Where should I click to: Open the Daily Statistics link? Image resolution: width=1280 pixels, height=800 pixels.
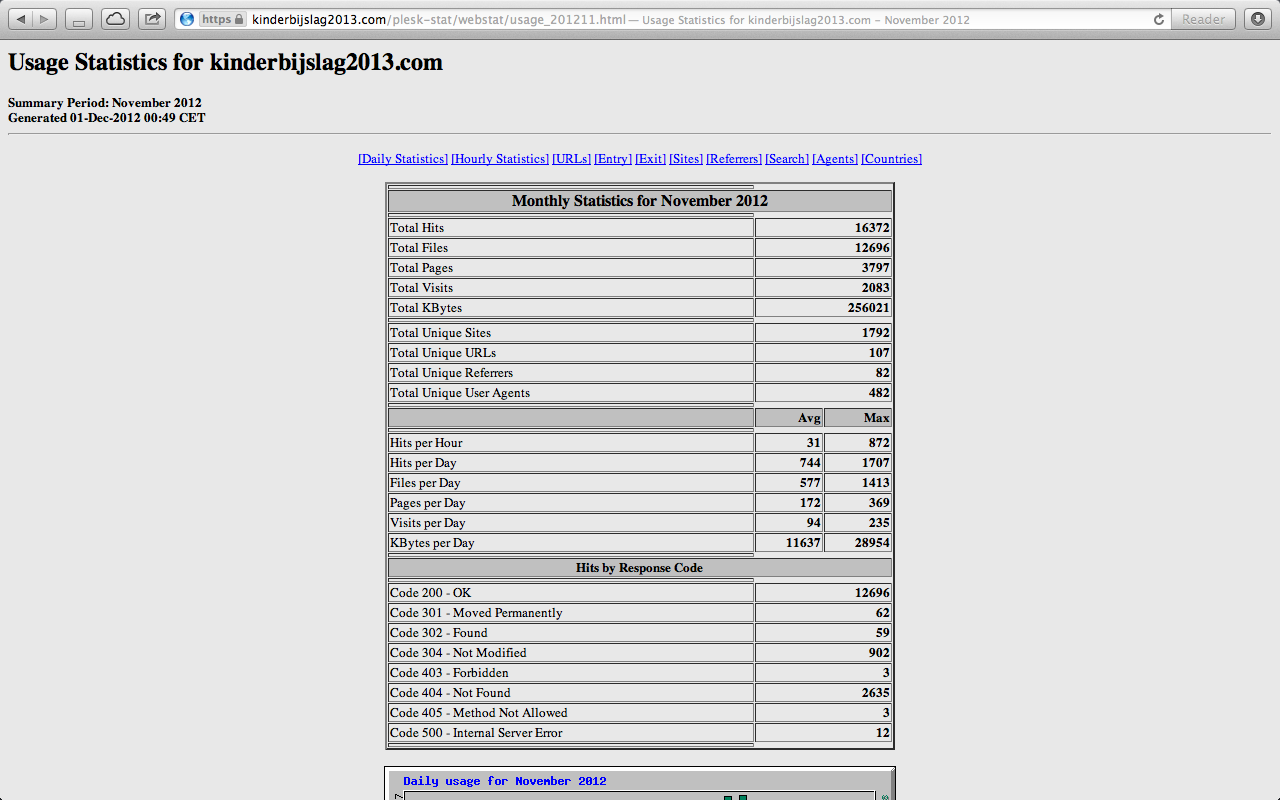coord(403,159)
